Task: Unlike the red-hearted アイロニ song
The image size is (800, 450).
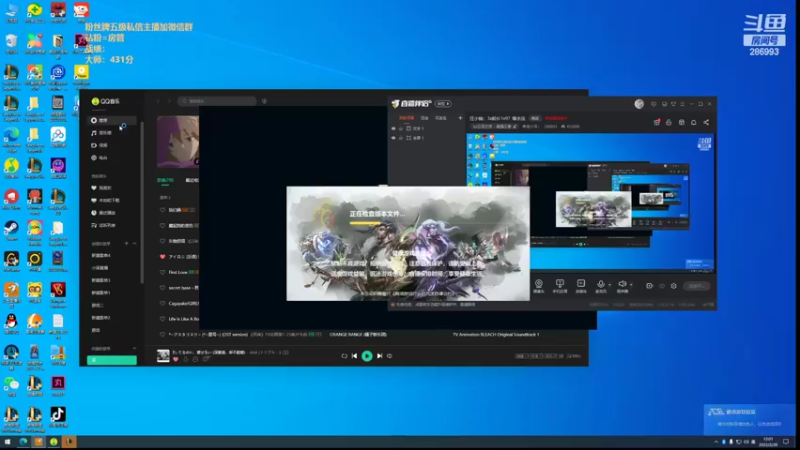Action: pos(162,257)
